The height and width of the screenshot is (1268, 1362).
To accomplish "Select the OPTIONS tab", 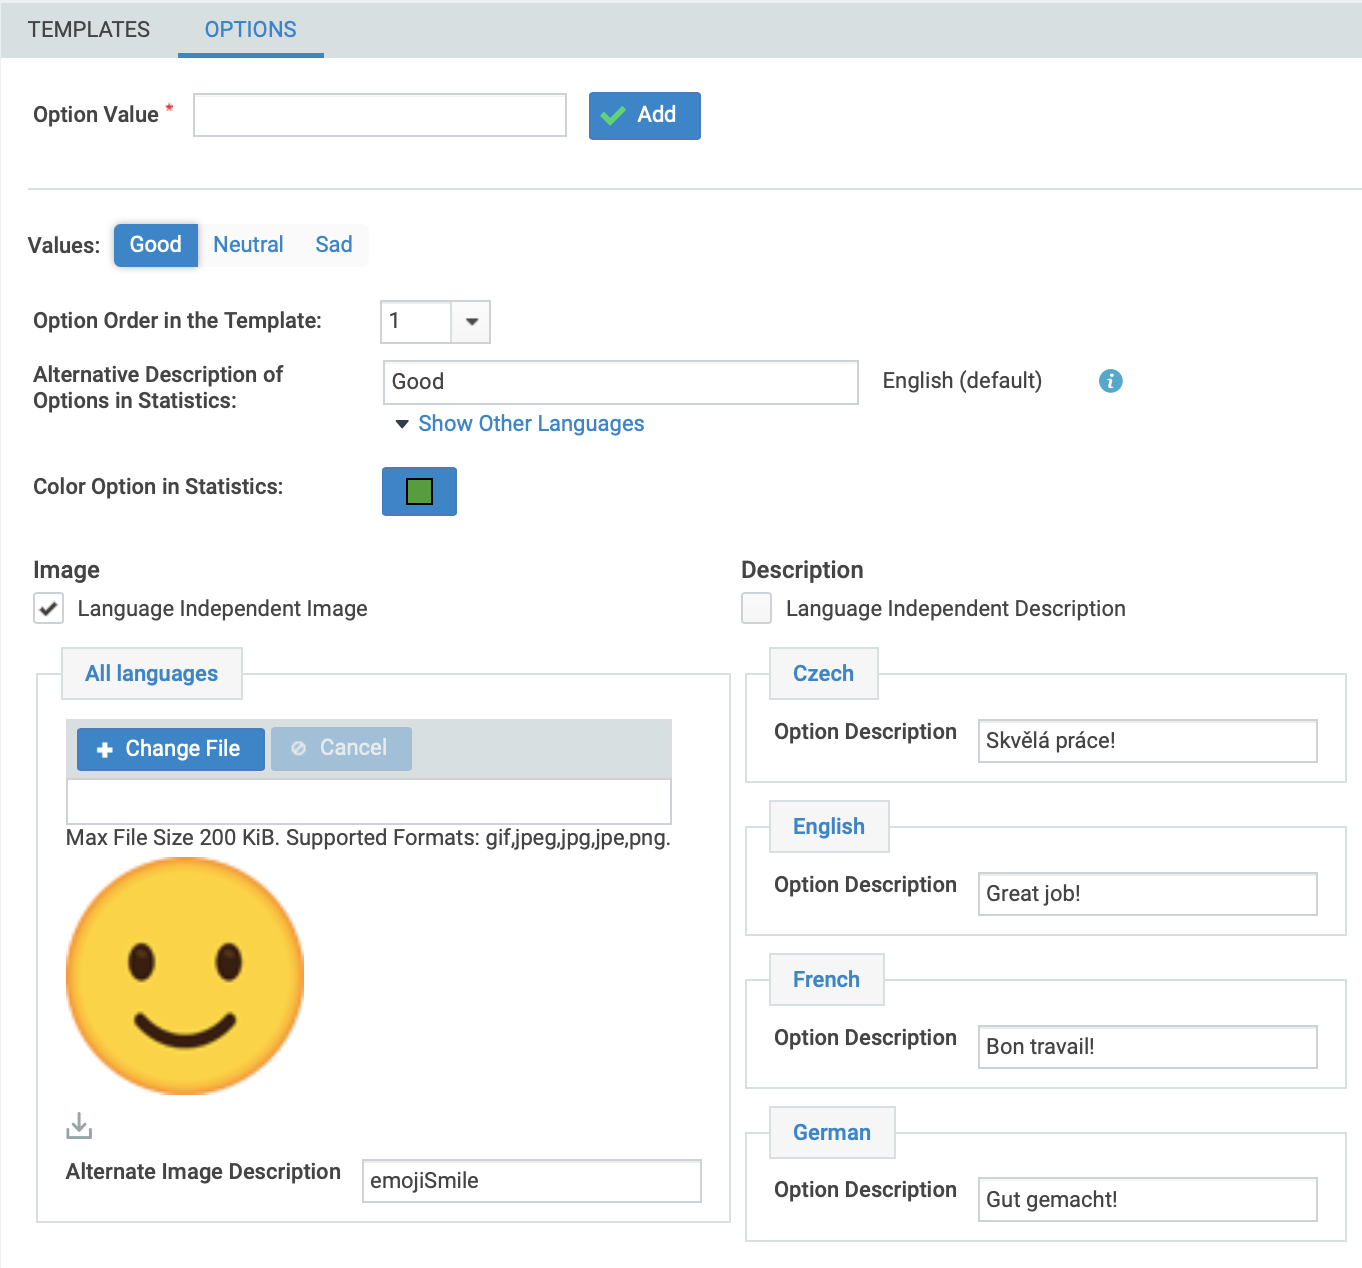I will pos(251,30).
